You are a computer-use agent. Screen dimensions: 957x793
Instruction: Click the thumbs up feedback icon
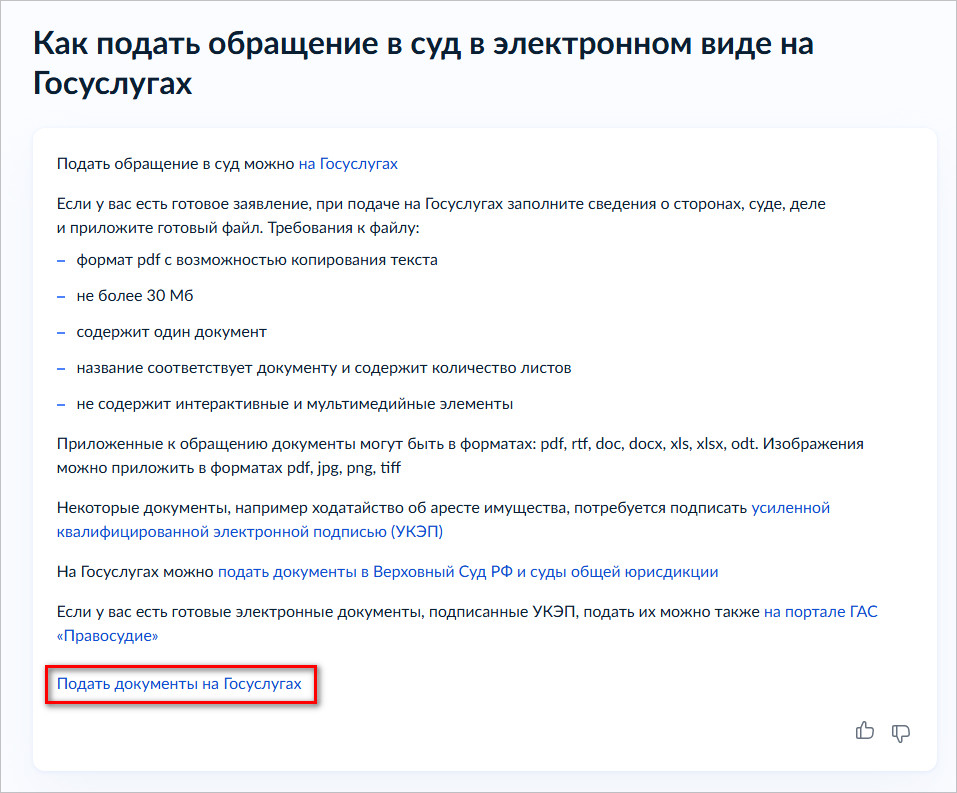click(x=864, y=731)
